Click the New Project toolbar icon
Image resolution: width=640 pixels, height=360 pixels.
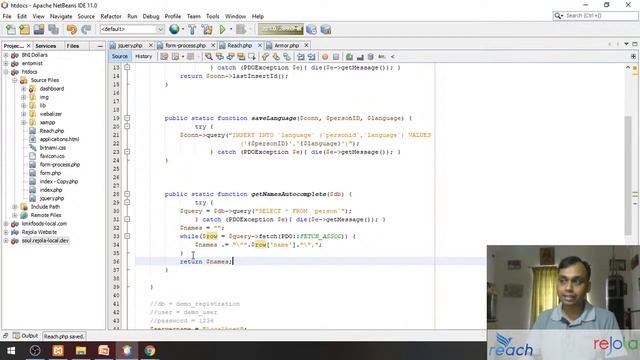[x=24, y=29]
